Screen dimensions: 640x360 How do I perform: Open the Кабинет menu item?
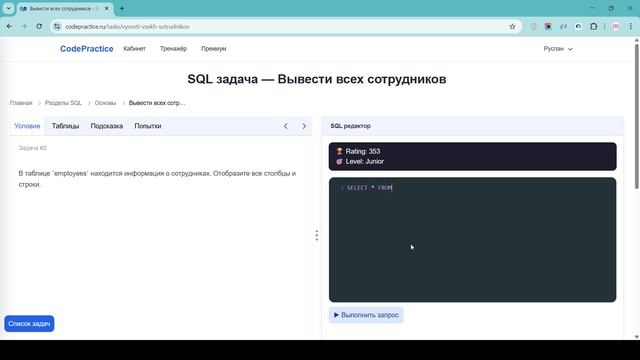coord(134,49)
